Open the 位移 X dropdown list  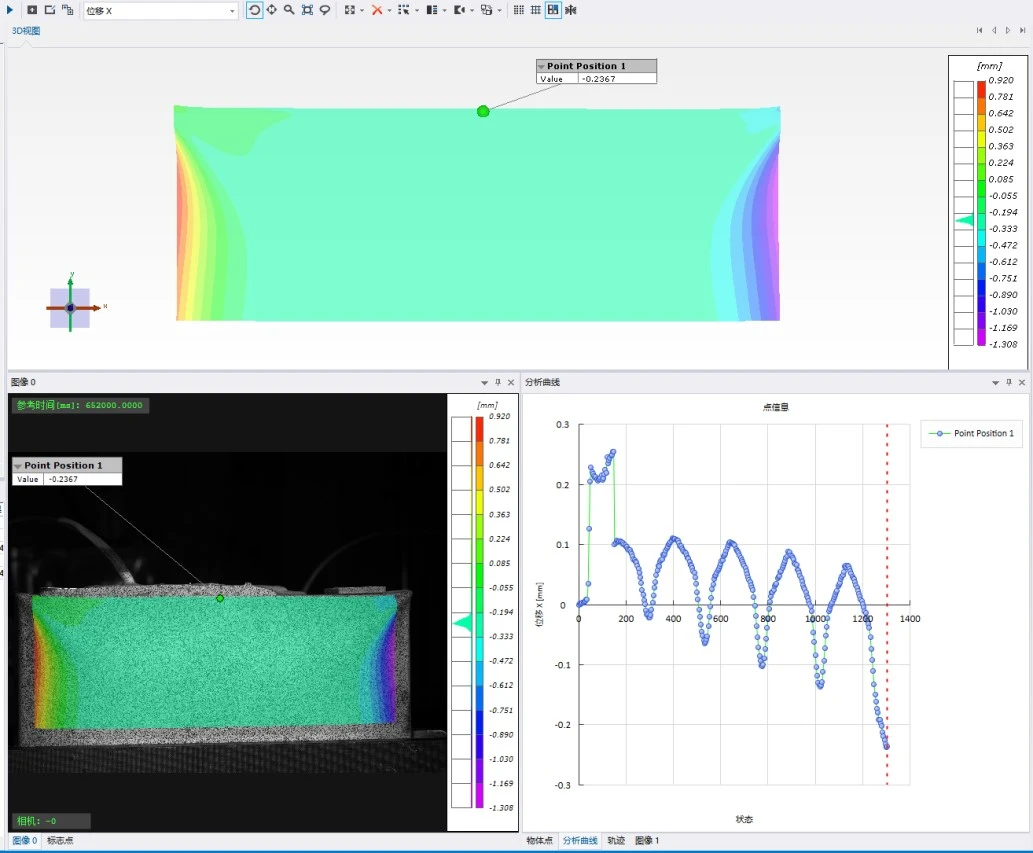pos(233,11)
